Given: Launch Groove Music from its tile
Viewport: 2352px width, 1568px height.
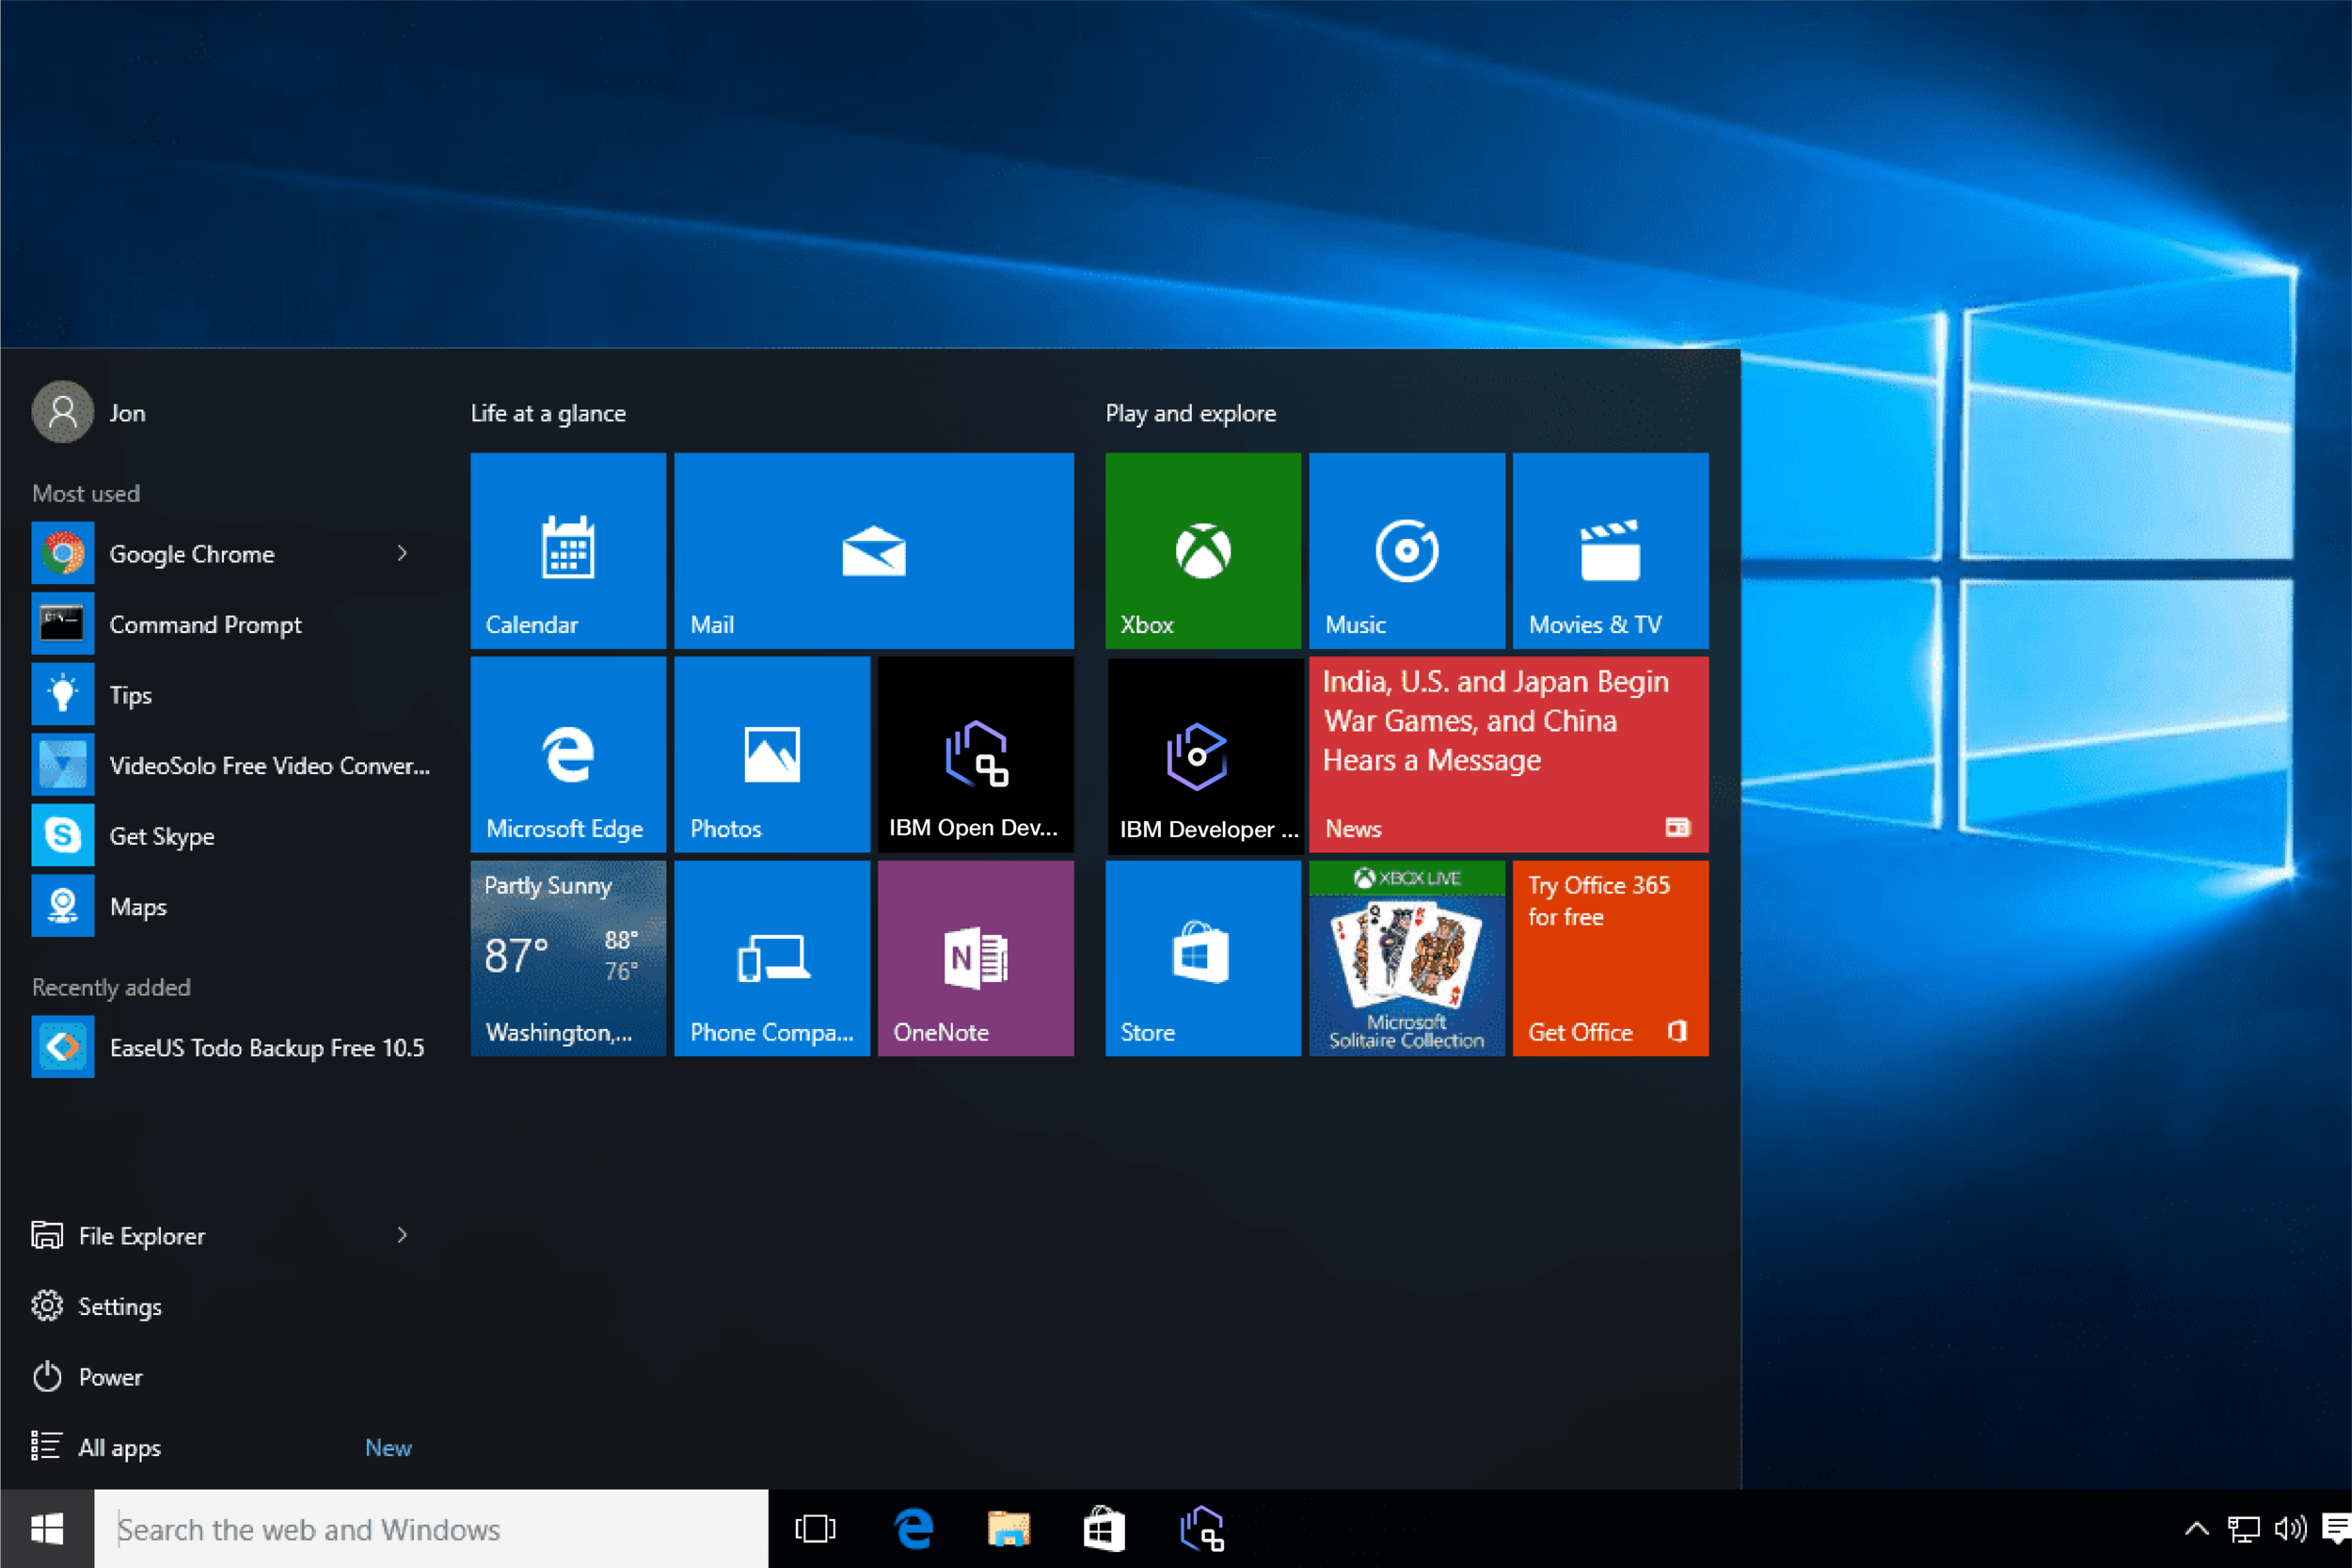Looking at the screenshot, I should tap(1405, 550).
